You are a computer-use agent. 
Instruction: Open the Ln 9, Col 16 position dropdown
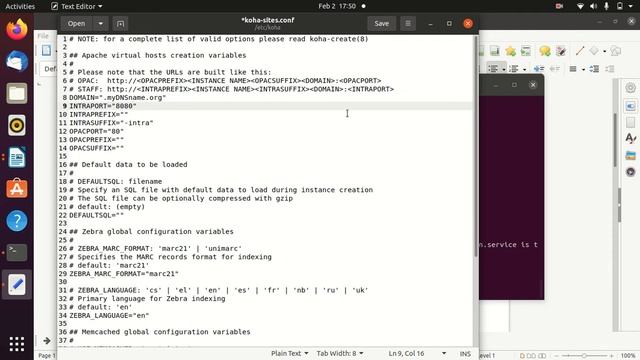click(x=417, y=353)
